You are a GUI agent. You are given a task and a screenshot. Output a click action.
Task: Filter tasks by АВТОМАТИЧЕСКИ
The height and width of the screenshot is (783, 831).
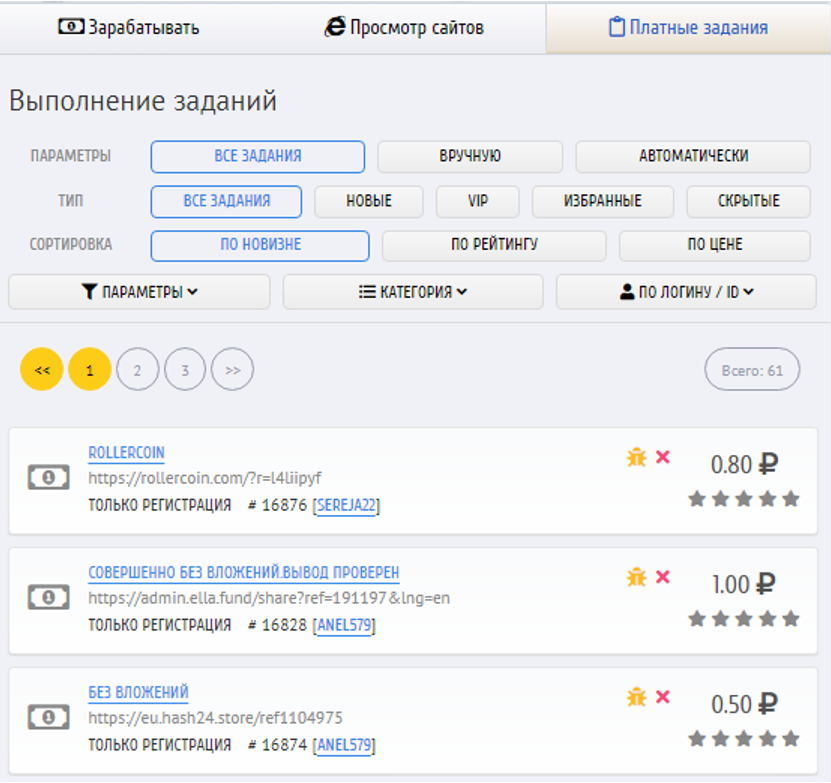(693, 156)
